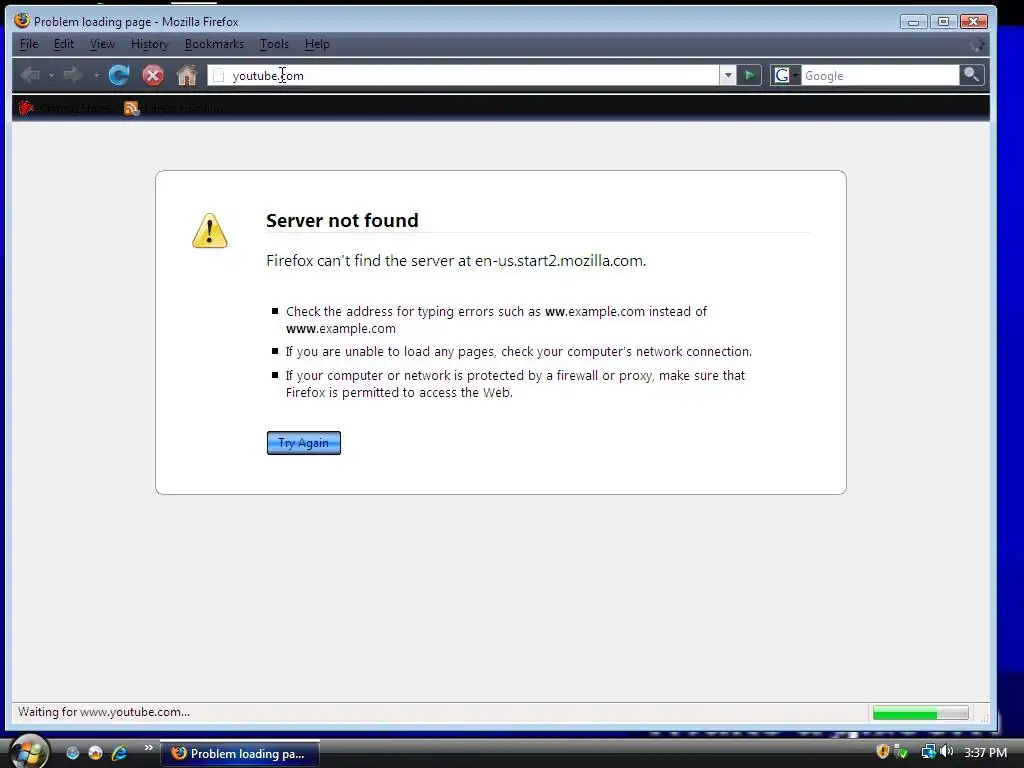Click the Forward arrow navigation button
Screen dimensions: 1024x768
(x=72, y=76)
